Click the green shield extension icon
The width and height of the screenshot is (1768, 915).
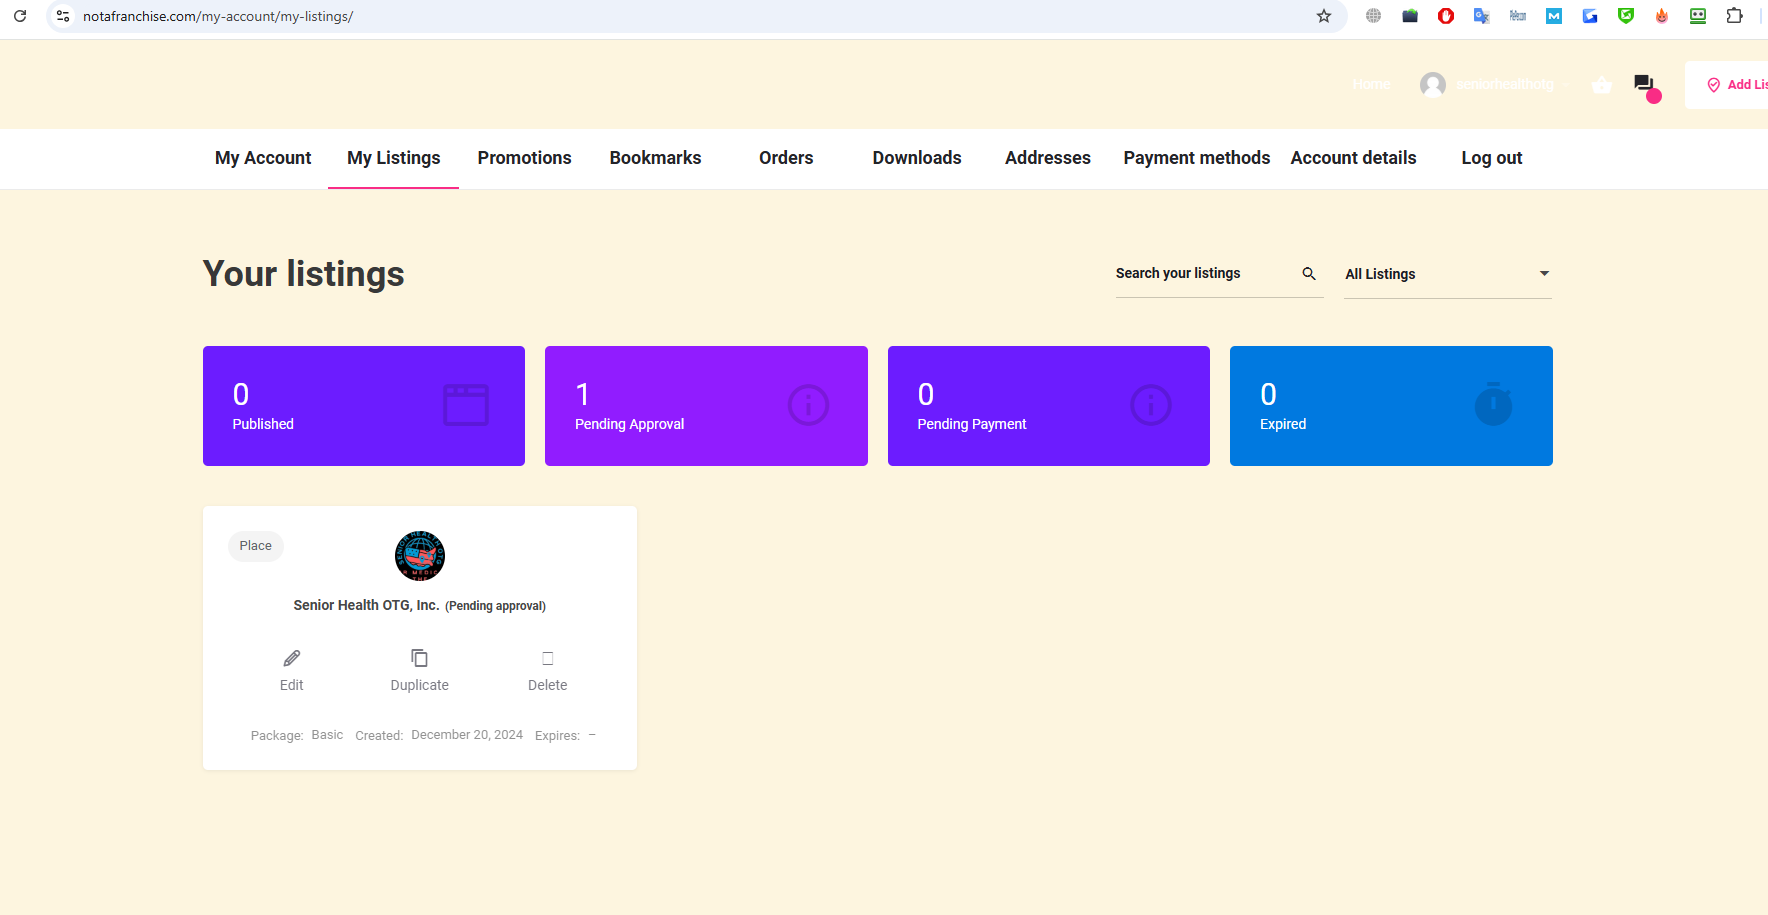pyautogui.click(x=1626, y=16)
